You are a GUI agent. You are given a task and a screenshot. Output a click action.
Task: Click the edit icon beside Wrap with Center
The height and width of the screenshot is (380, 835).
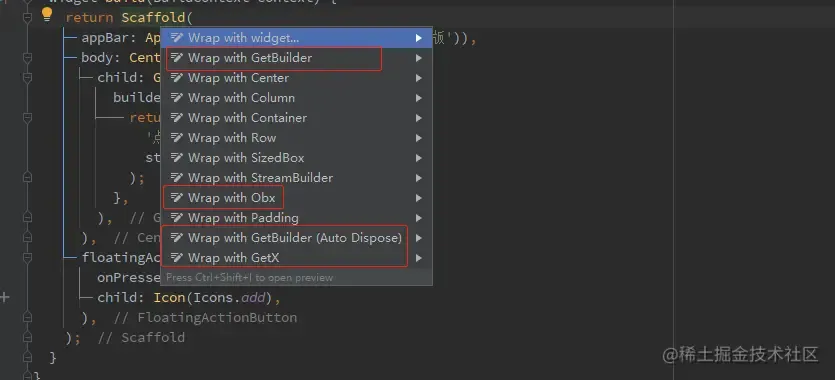click(x=177, y=78)
